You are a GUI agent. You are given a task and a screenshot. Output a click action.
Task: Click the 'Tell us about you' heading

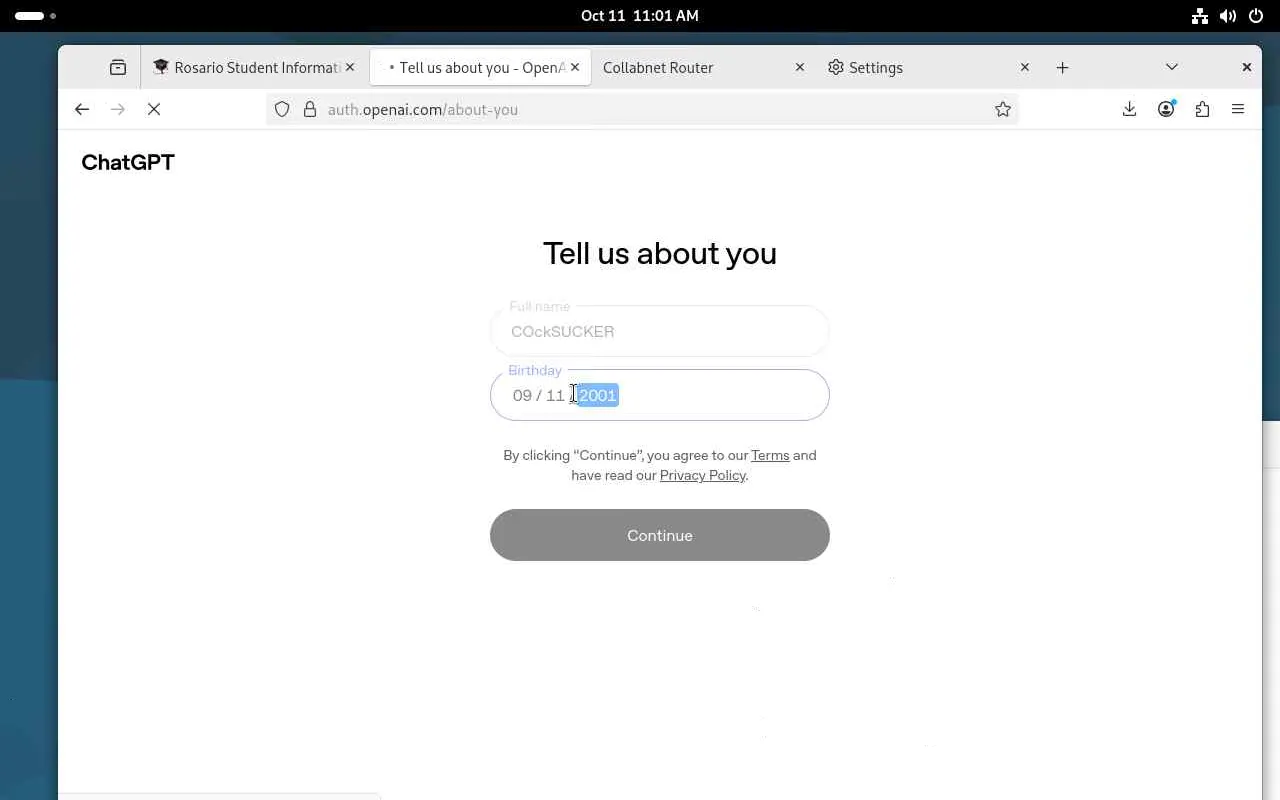(660, 253)
